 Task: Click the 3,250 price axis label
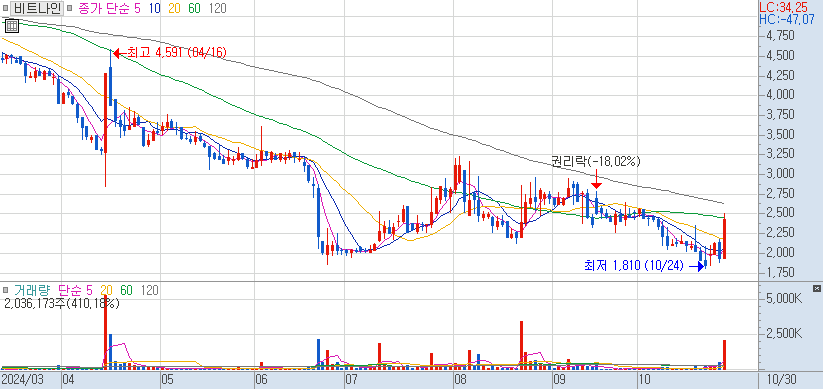coord(780,154)
